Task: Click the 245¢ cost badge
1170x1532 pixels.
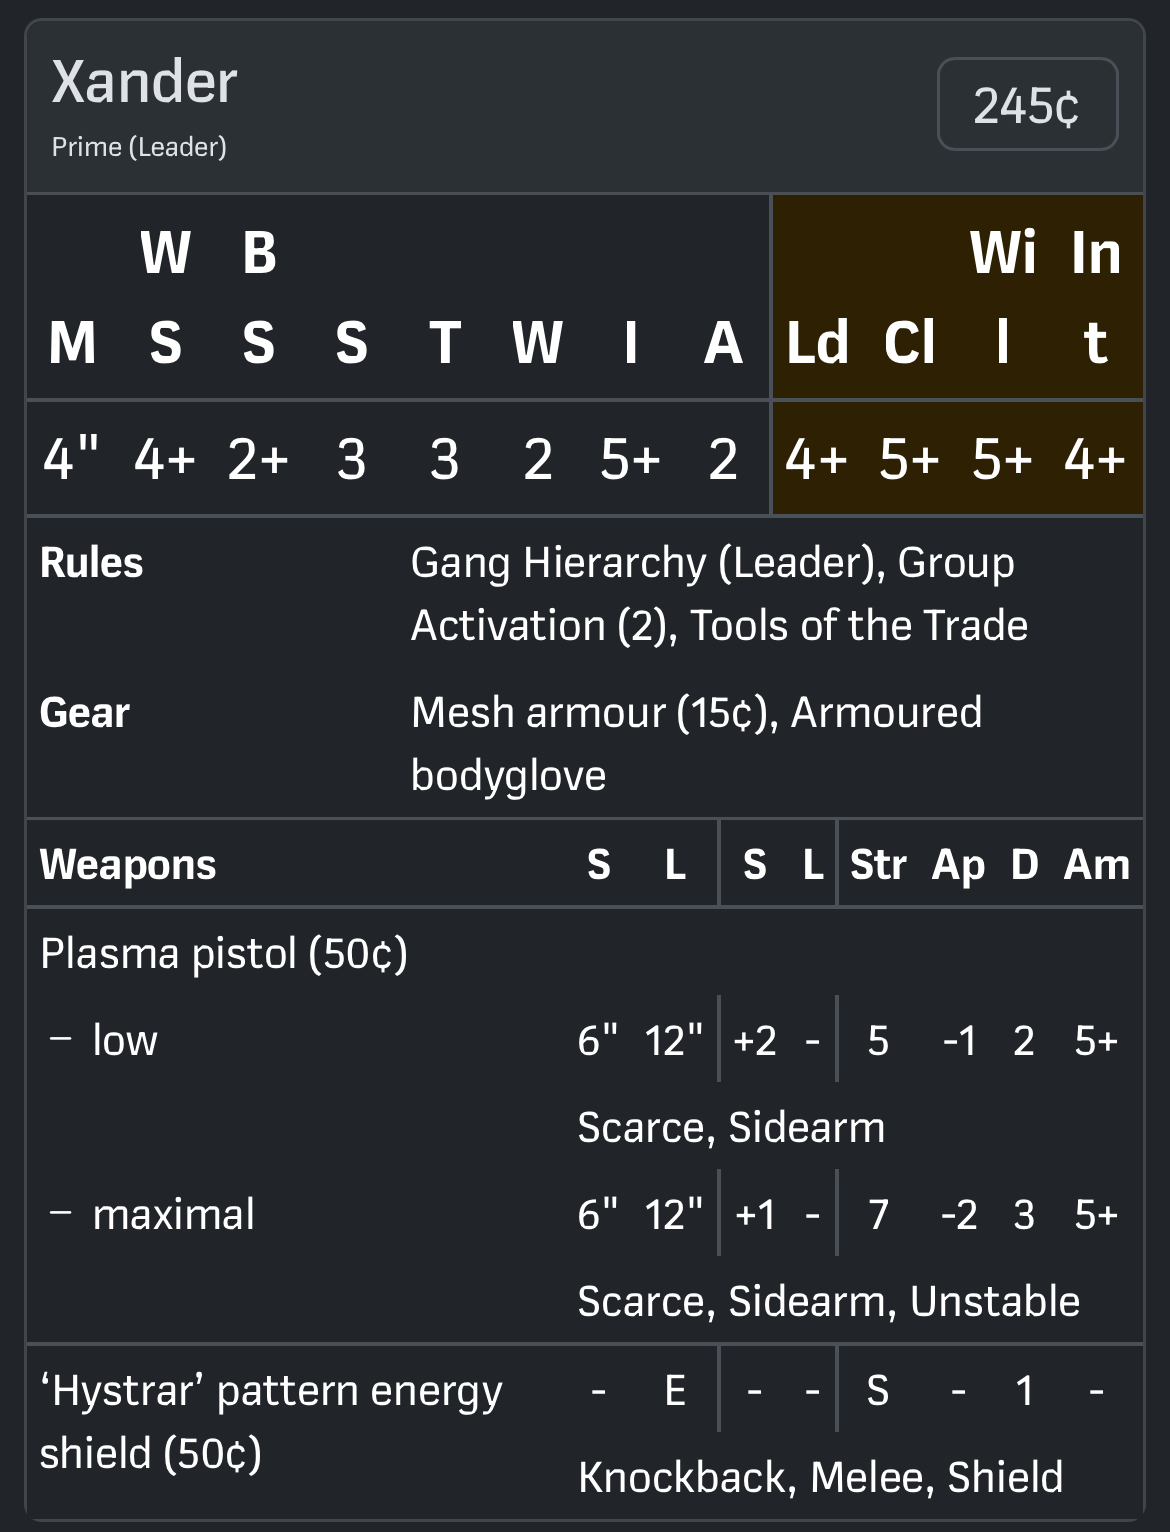Action: (1027, 105)
